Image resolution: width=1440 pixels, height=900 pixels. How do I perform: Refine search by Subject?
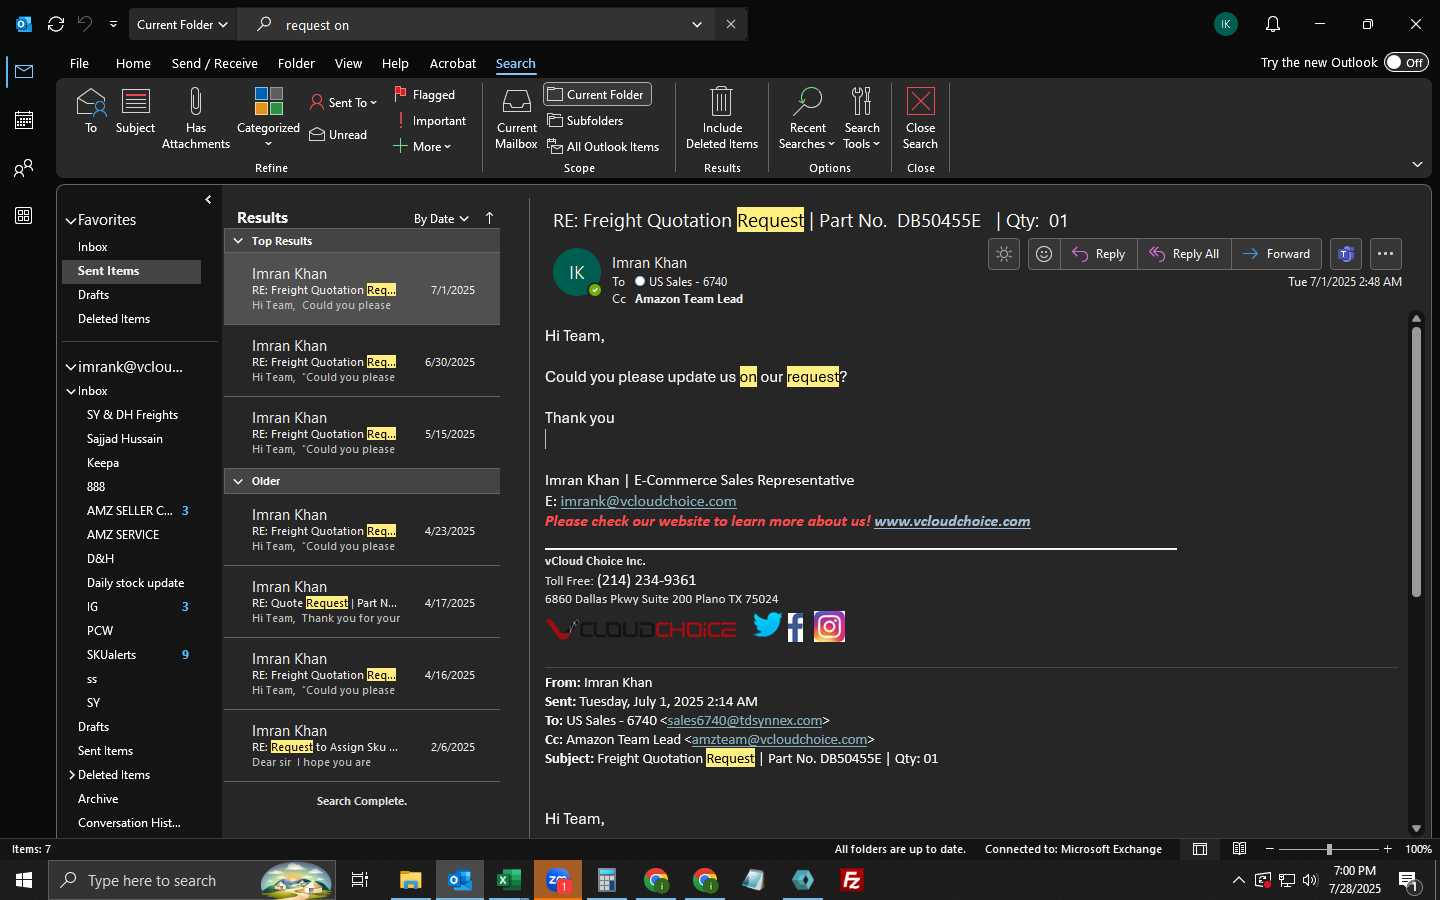click(136, 111)
